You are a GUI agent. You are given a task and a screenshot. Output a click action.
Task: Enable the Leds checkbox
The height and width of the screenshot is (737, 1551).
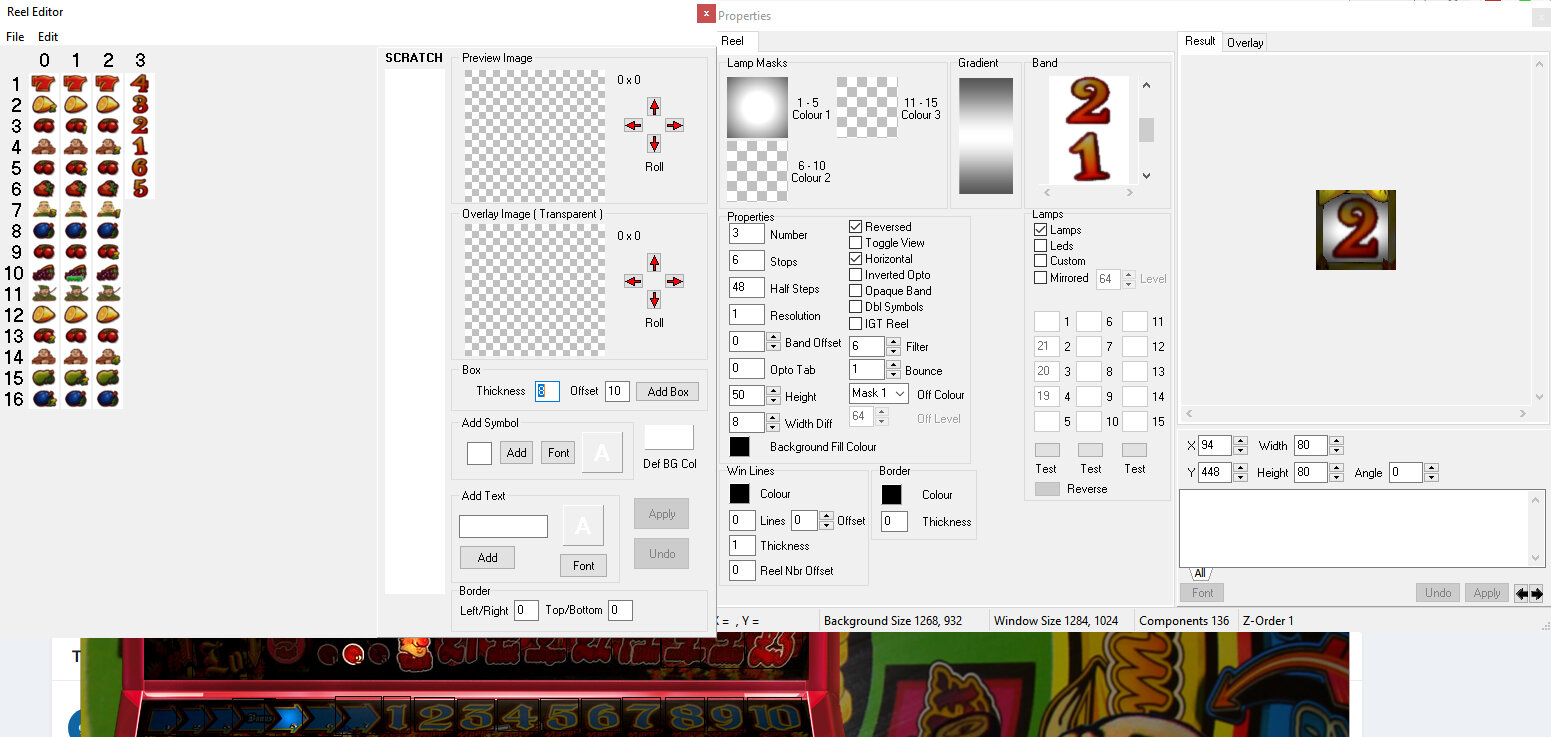point(1040,246)
